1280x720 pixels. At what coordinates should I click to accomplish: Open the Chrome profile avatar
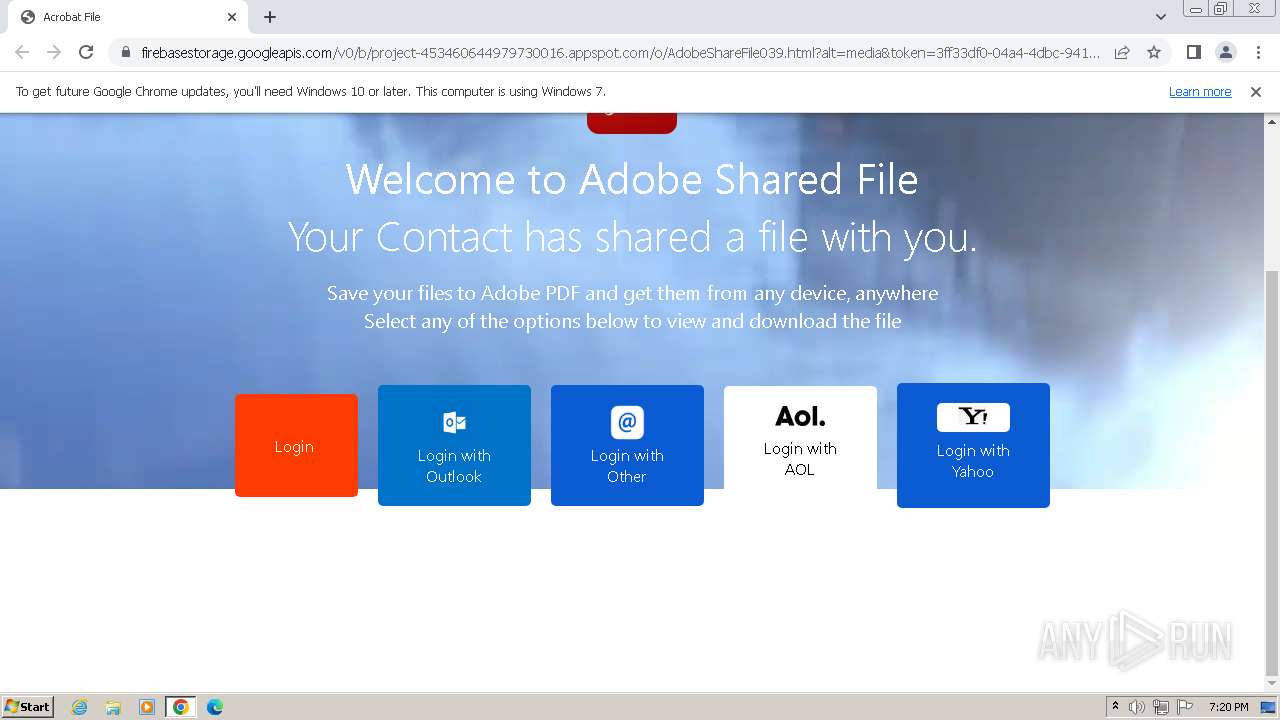pos(1226,52)
